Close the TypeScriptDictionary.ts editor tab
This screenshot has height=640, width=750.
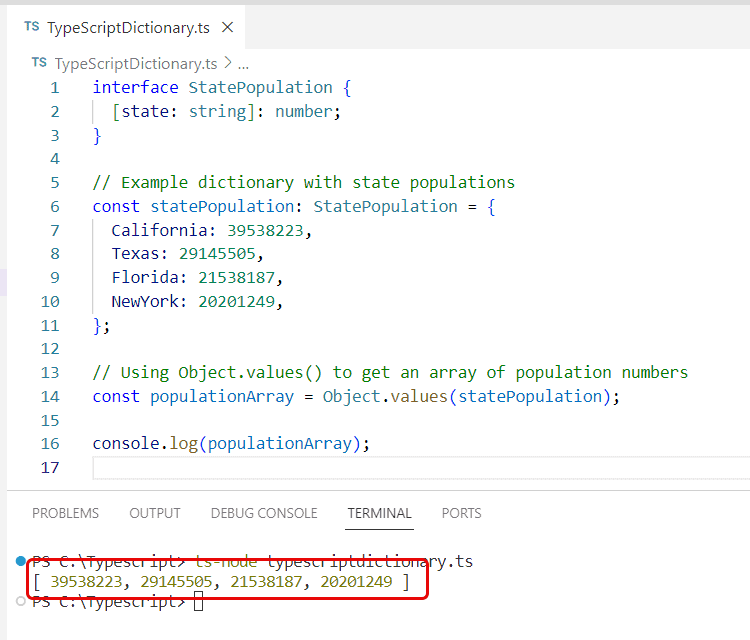[228, 27]
